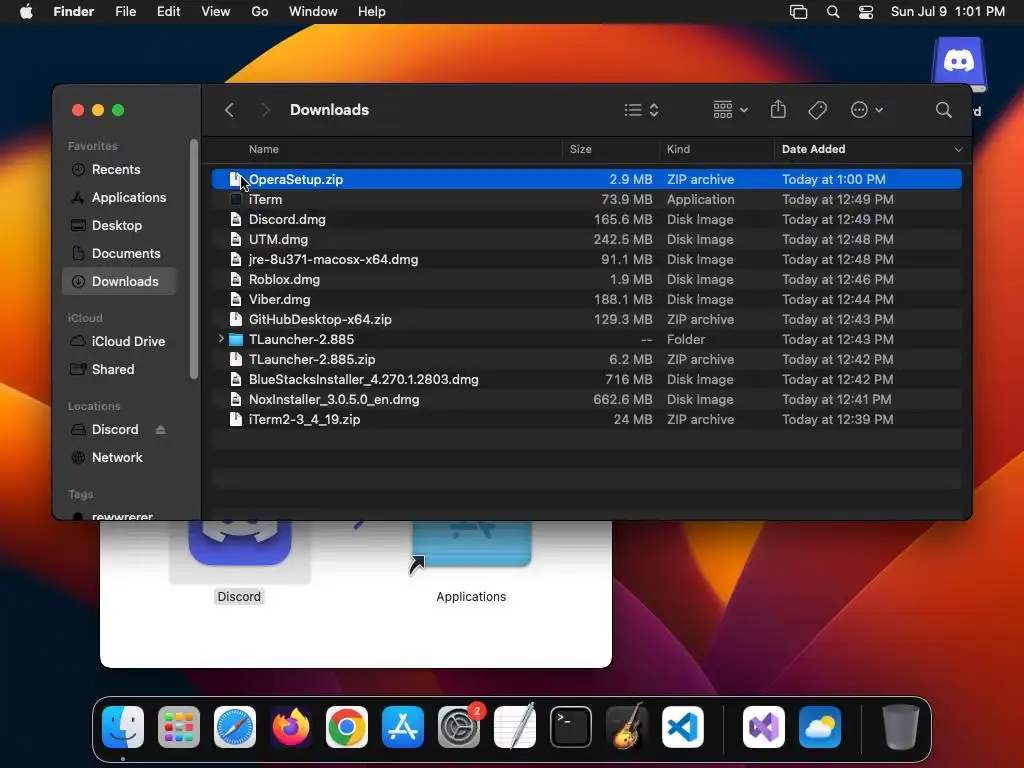The width and height of the screenshot is (1024, 768).
Task: Select the TLauncher-2.885.zip file
Action: click(586, 359)
